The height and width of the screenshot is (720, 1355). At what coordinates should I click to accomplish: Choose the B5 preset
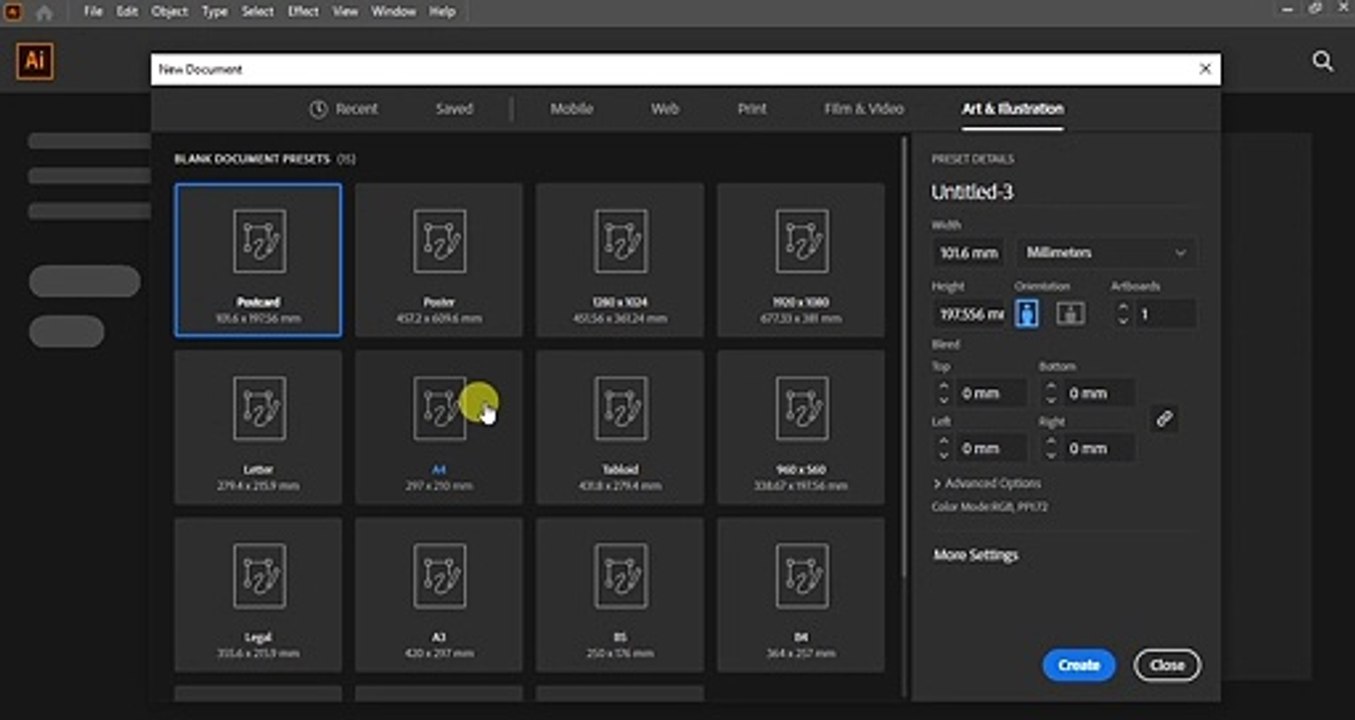pyautogui.click(x=620, y=594)
